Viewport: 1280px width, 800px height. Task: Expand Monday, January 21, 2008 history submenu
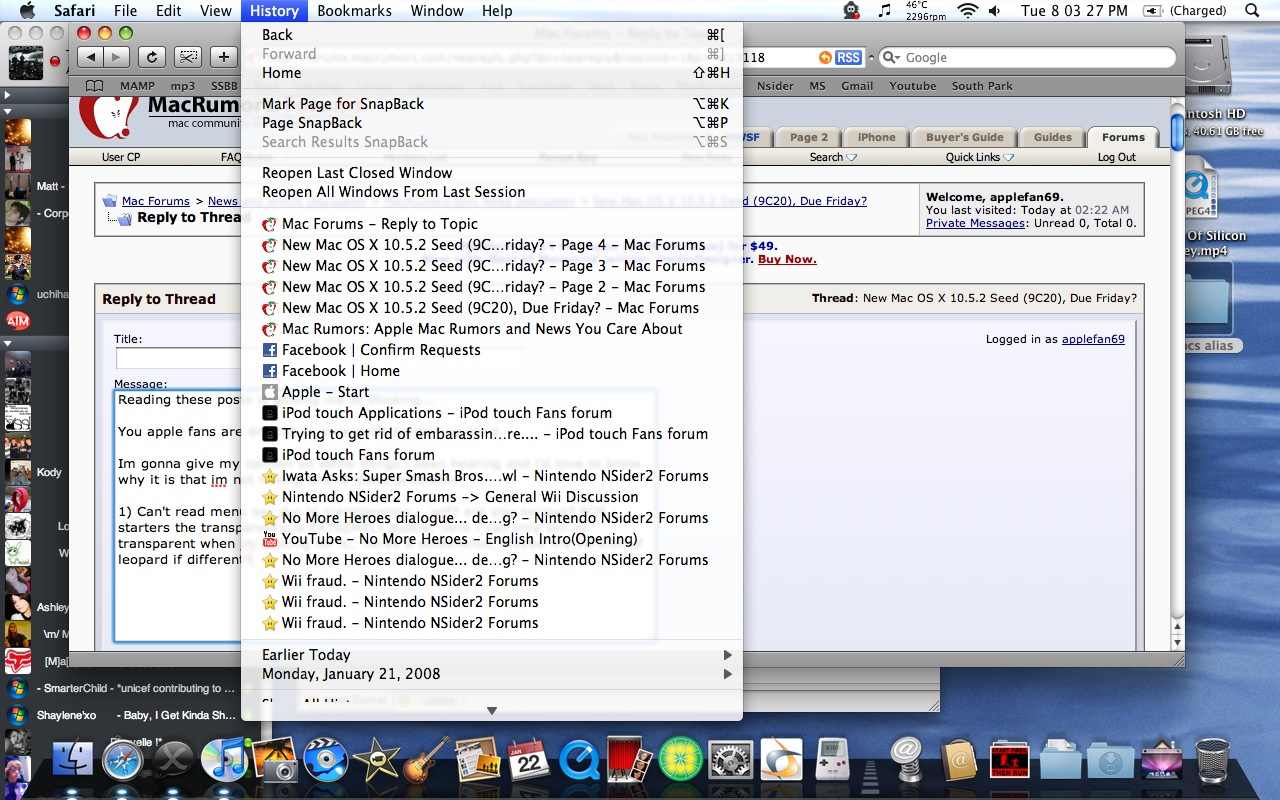pos(492,674)
